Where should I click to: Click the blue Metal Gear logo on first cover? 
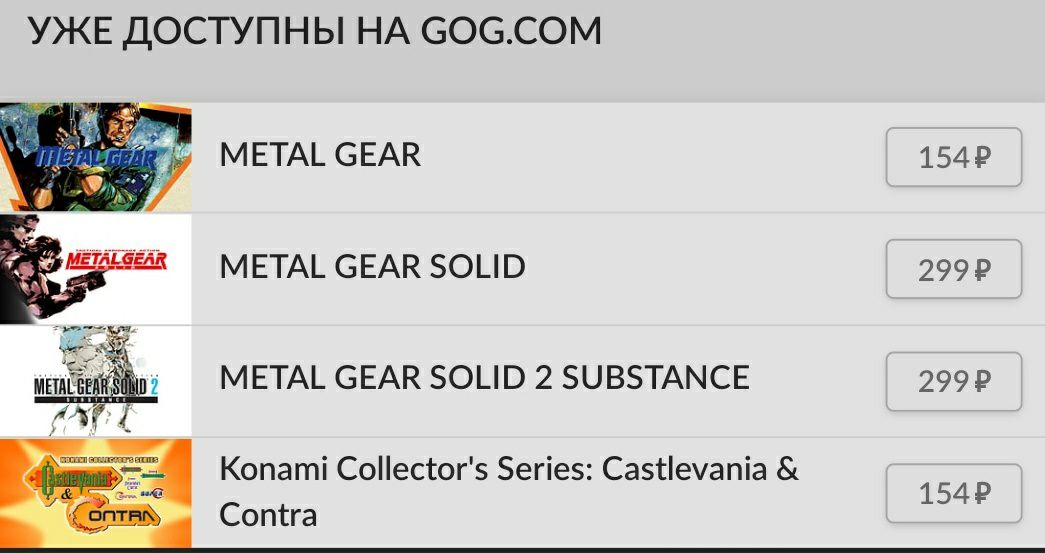[97, 158]
